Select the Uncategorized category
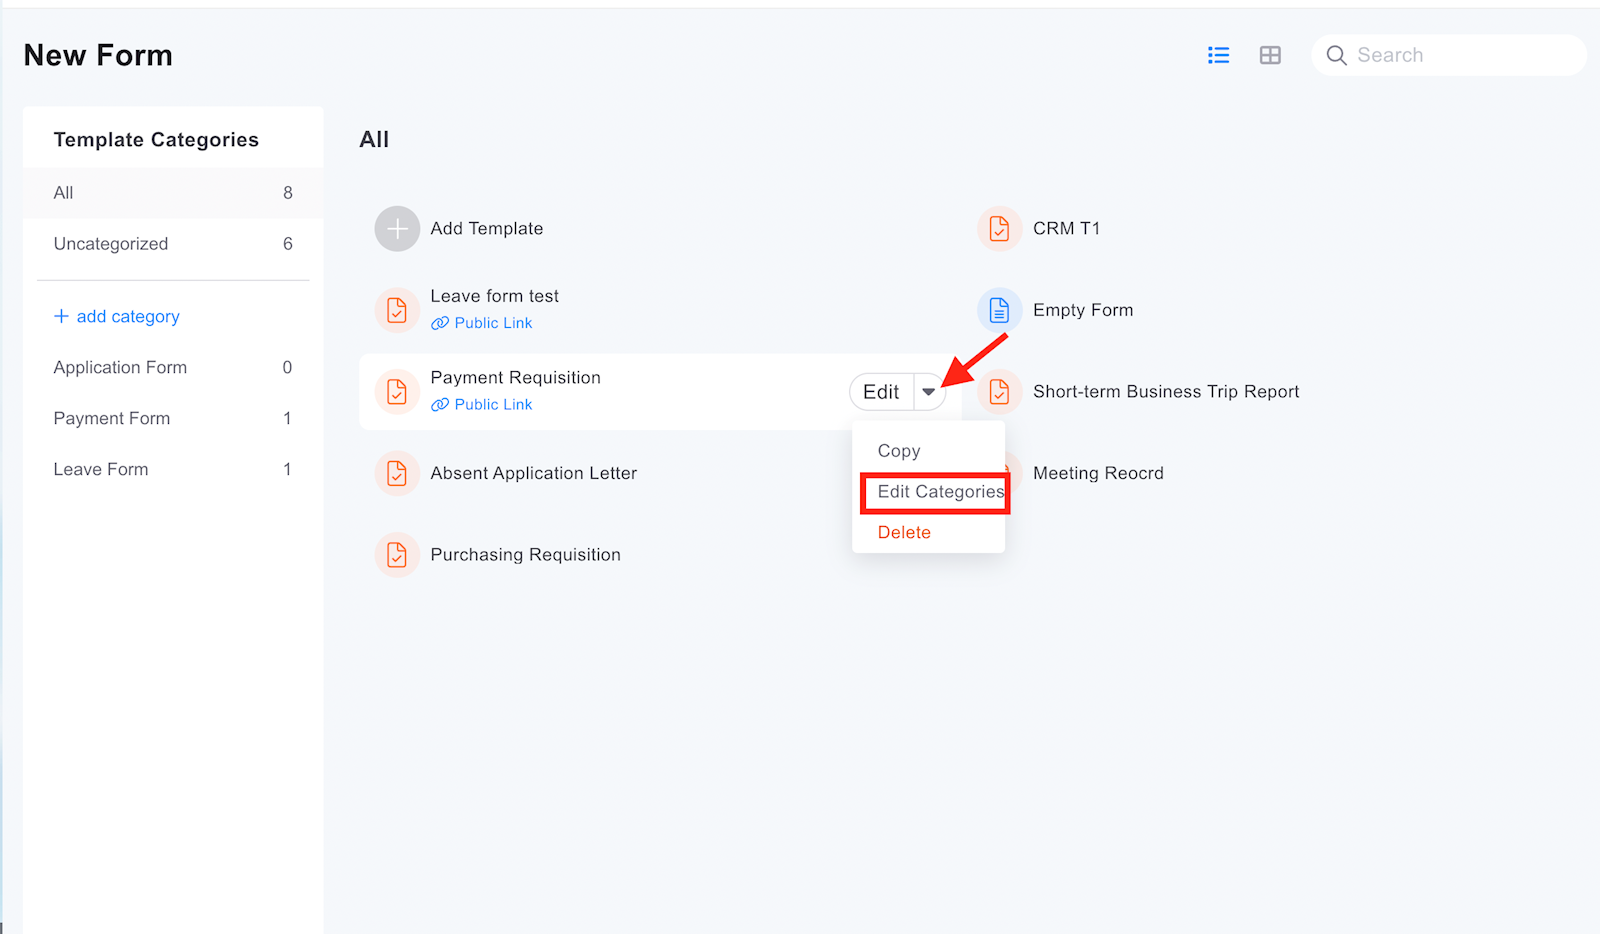1600x934 pixels. coord(111,244)
